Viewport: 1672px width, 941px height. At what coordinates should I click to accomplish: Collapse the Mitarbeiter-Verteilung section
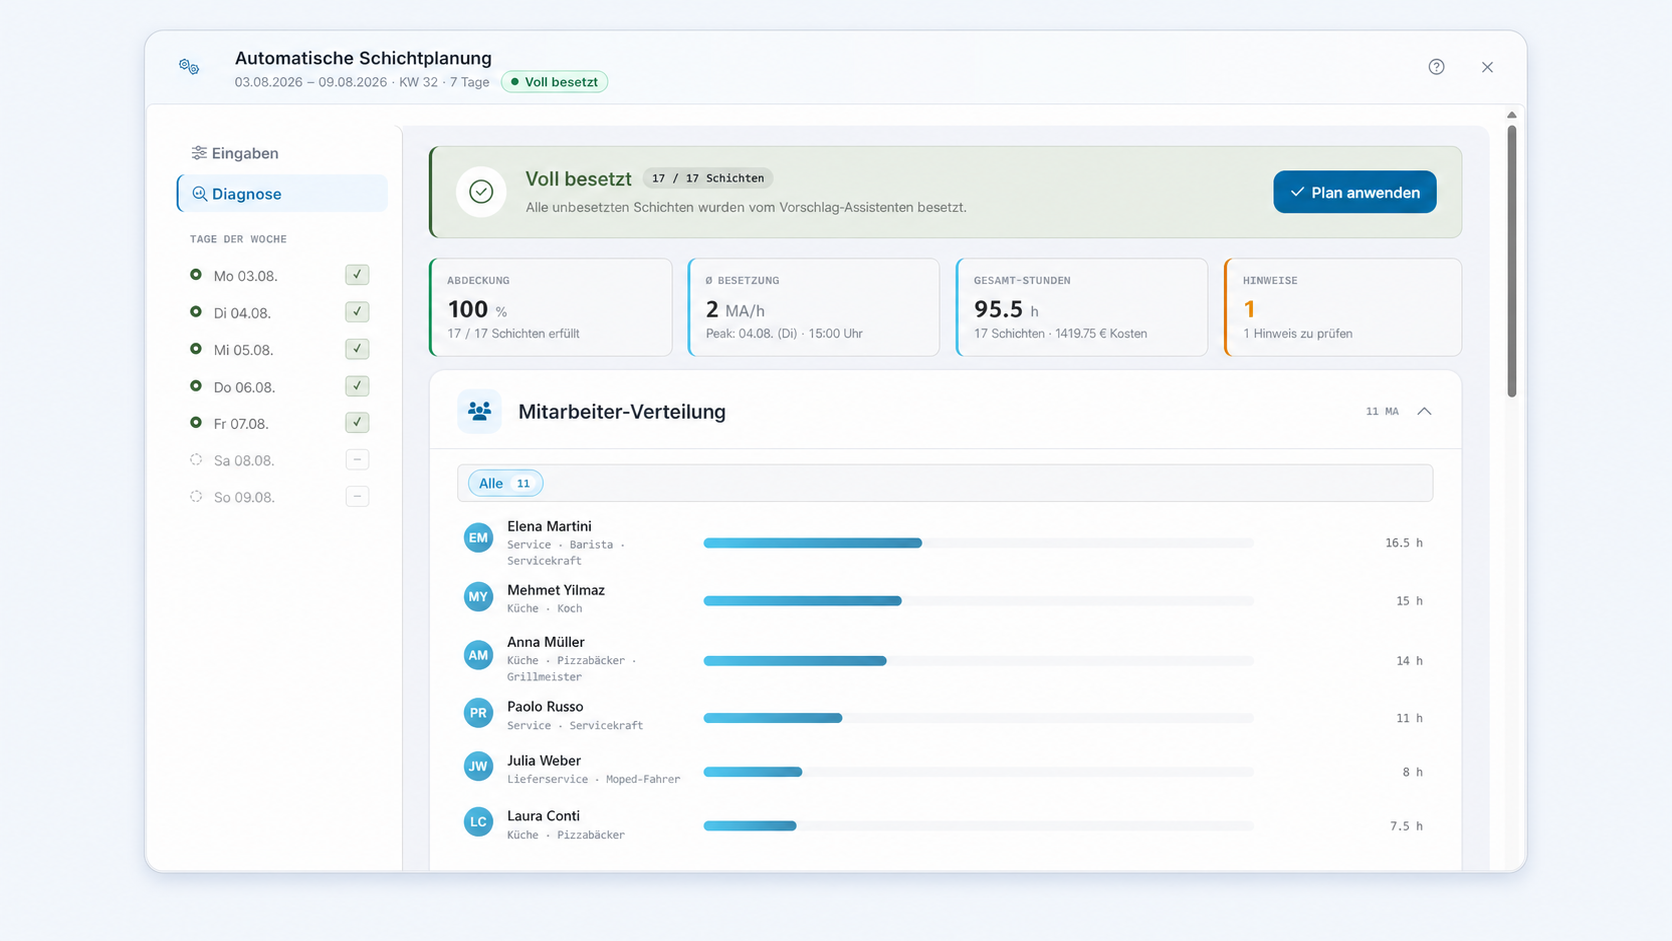point(1424,411)
